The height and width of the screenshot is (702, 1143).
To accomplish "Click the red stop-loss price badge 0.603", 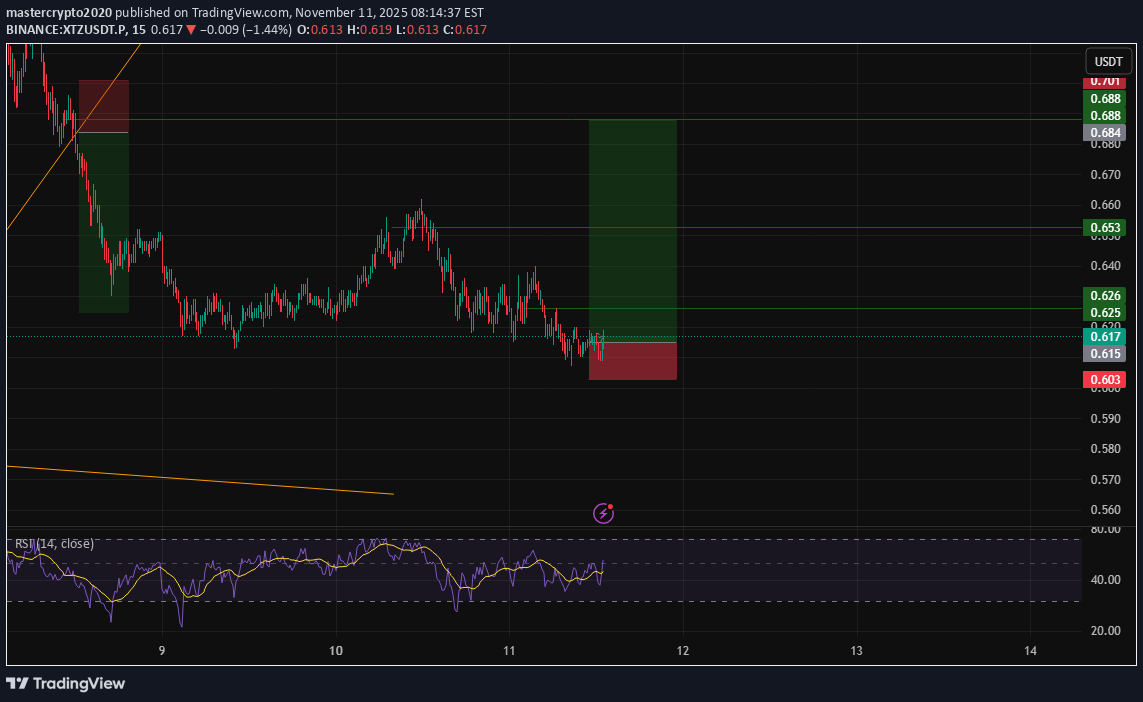I will click(x=1106, y=379).
